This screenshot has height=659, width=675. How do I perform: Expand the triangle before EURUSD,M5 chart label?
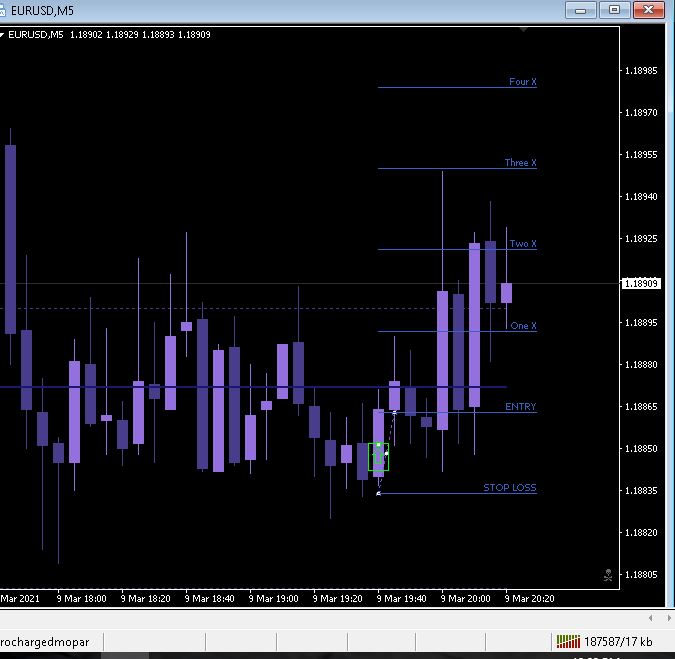(2, 34)
